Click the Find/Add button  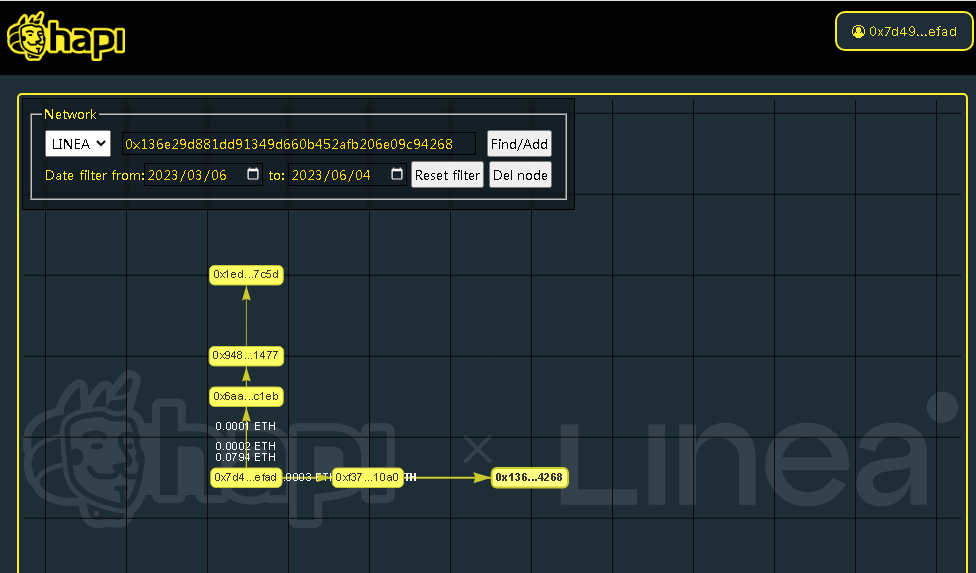pos(519,144)
